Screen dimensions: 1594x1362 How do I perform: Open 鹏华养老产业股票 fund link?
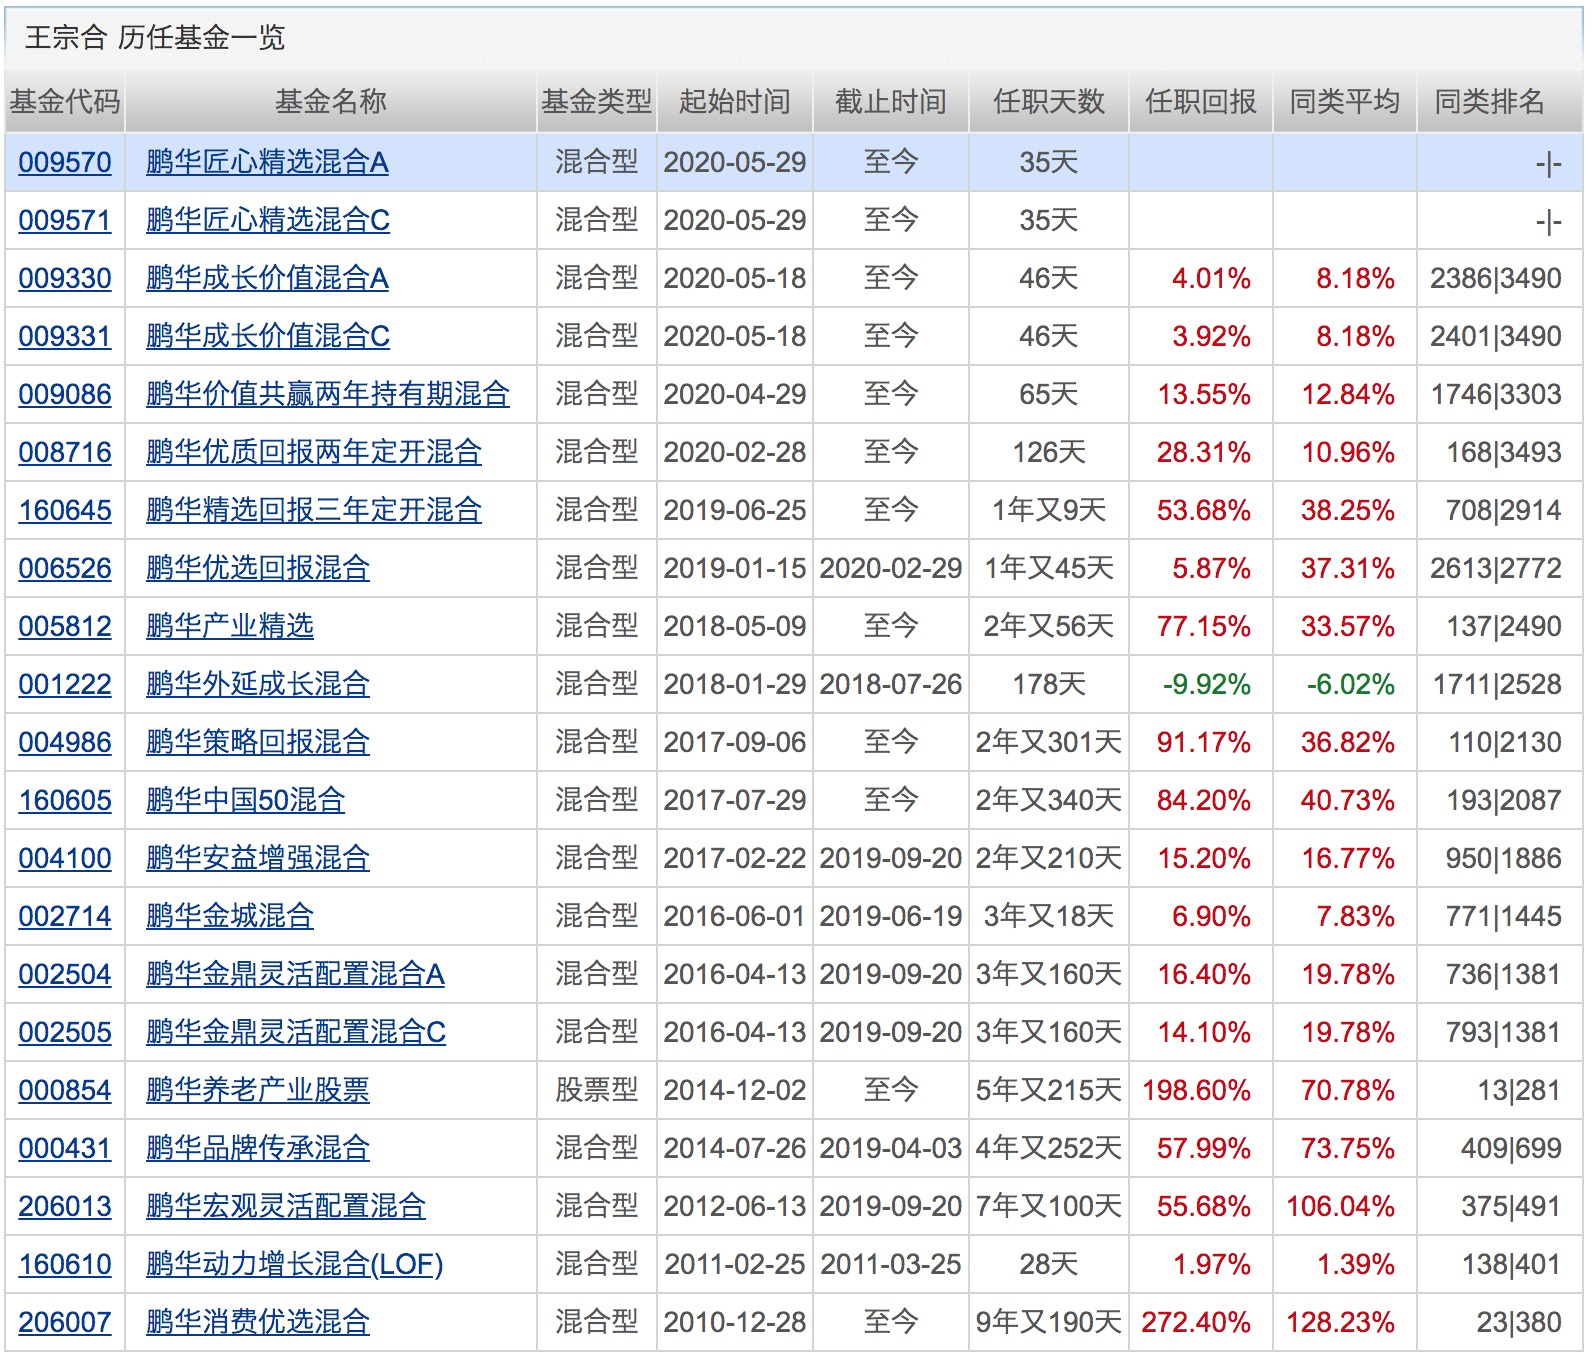click(258, 1090)
